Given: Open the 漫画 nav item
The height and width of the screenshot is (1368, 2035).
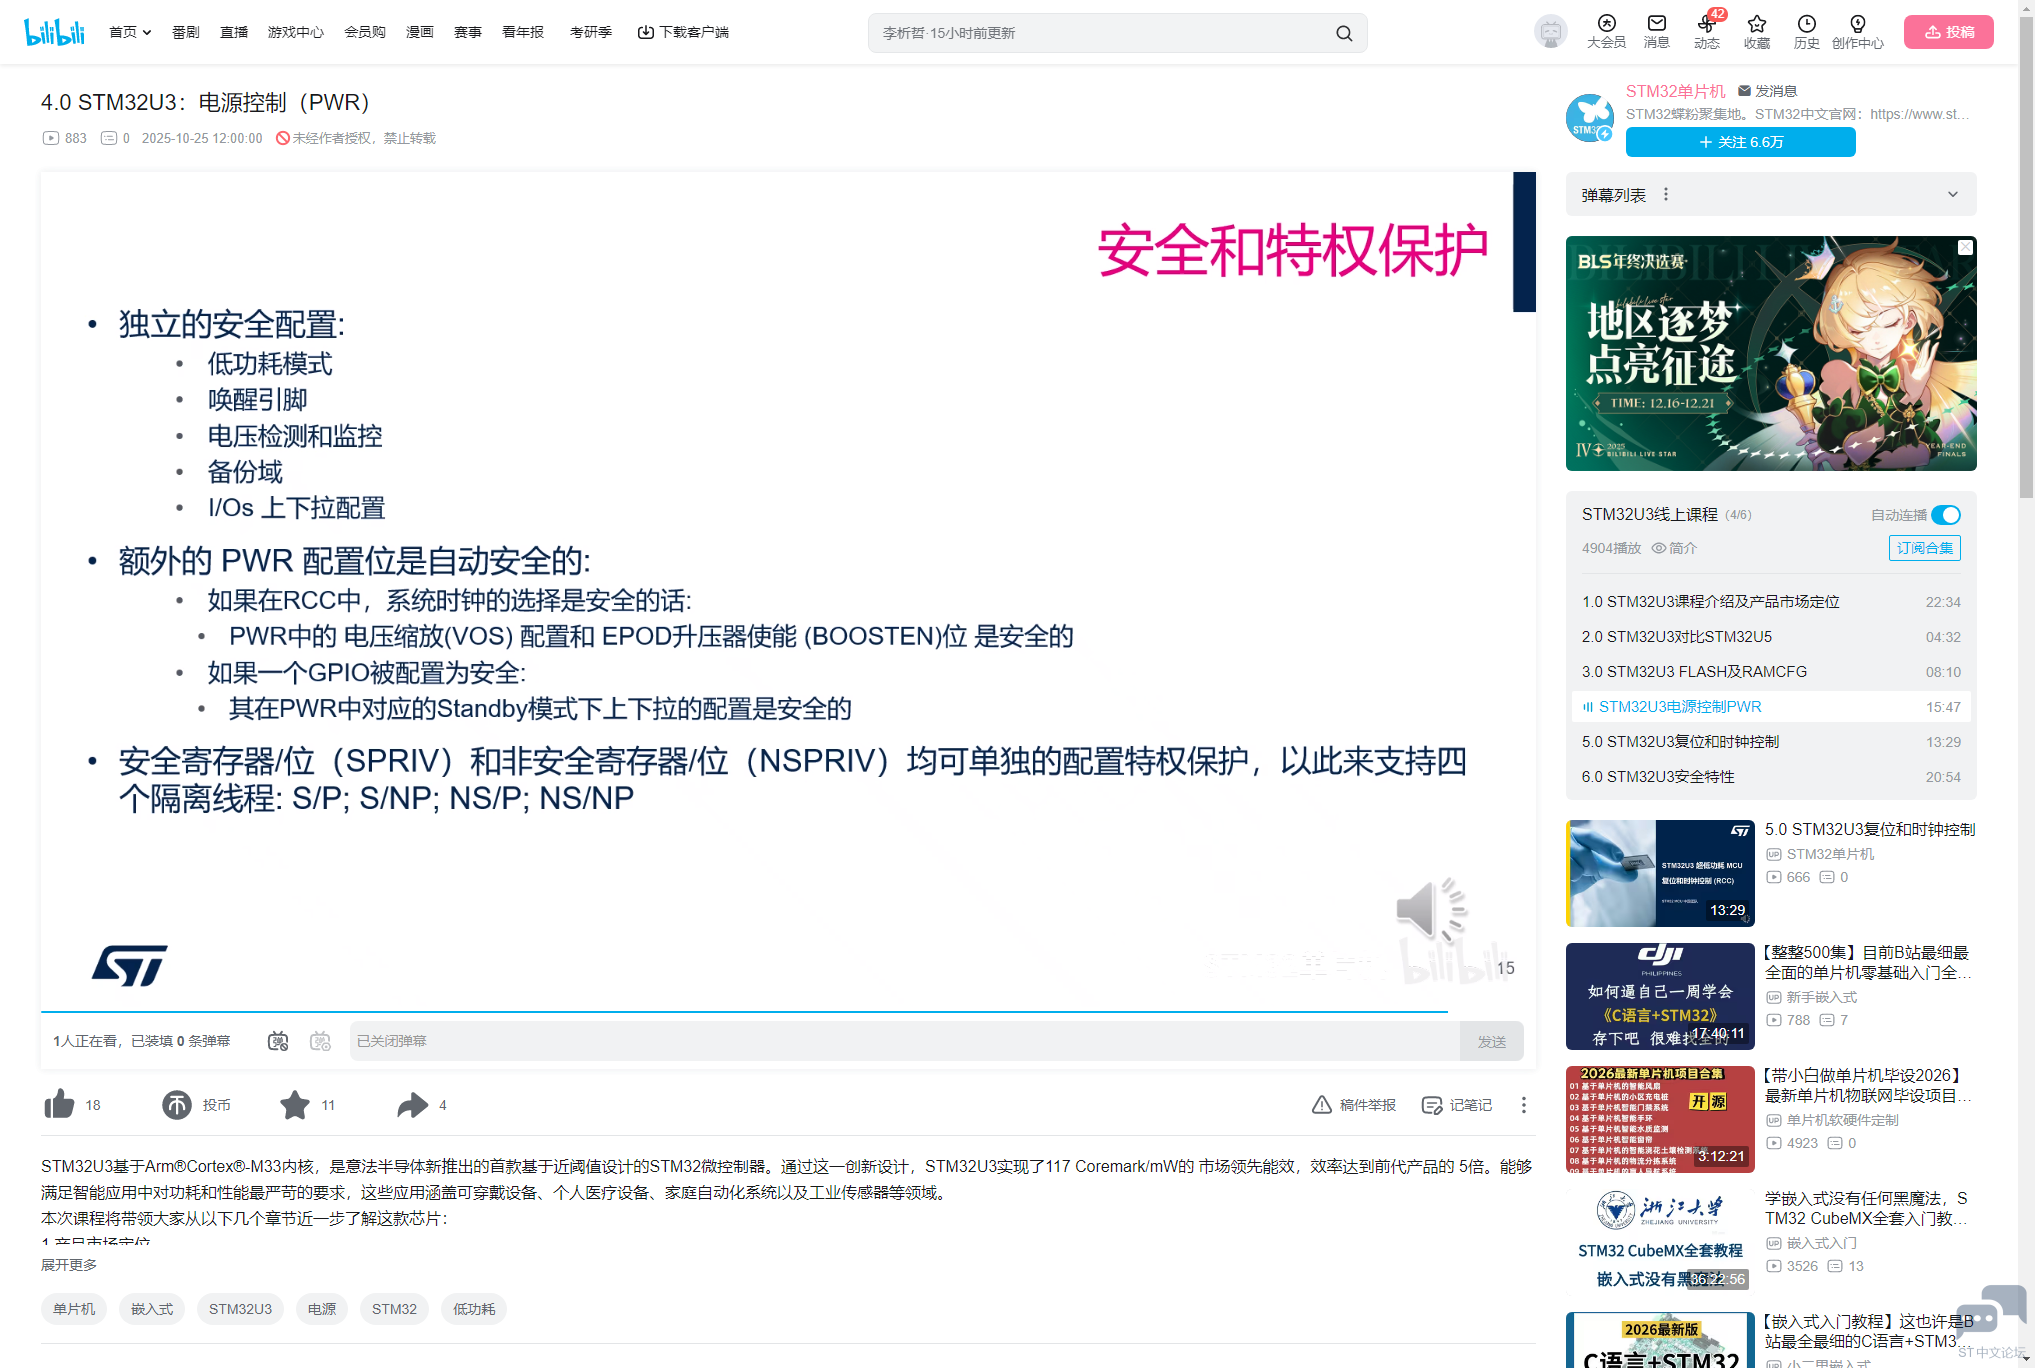Looking at the screenshot, I should 420,32.
